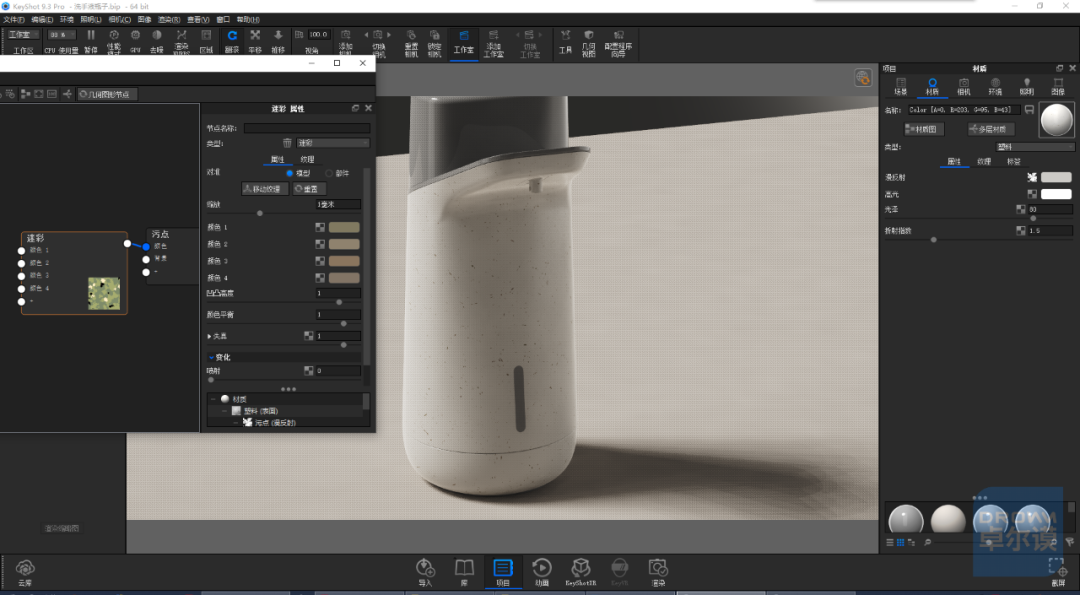Open the Animation clock icon
Viewport: 1080px width, 595px height.
542,572
